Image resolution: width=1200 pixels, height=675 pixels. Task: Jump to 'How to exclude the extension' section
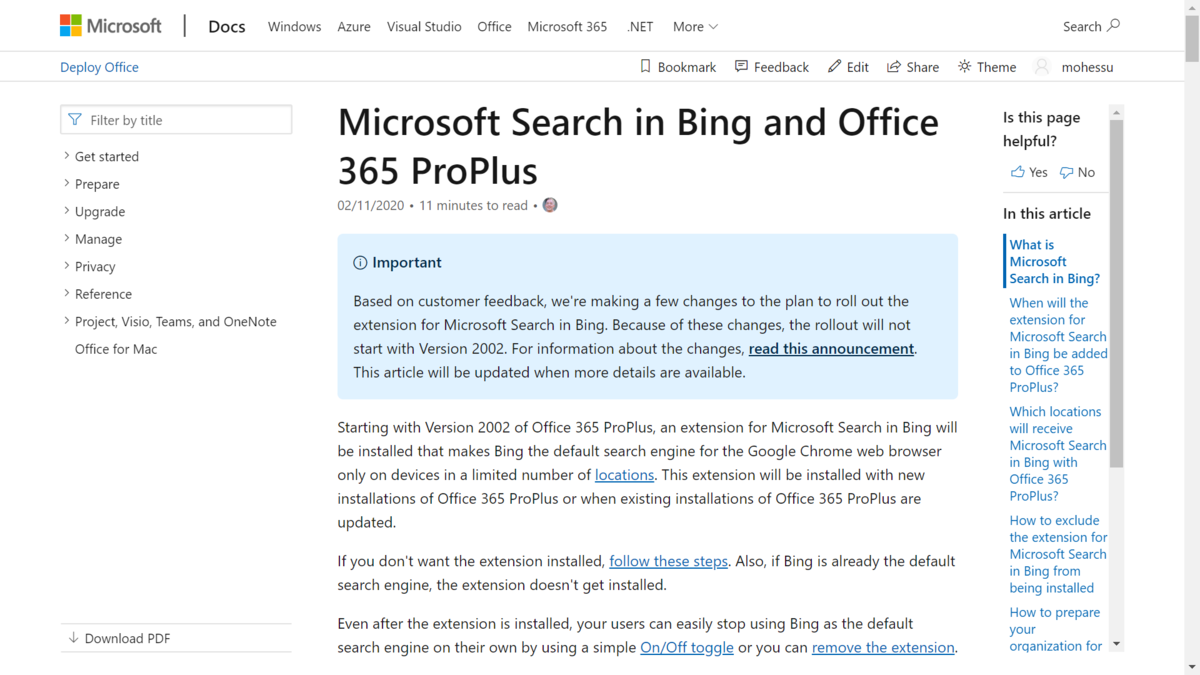click(1058, 554)
